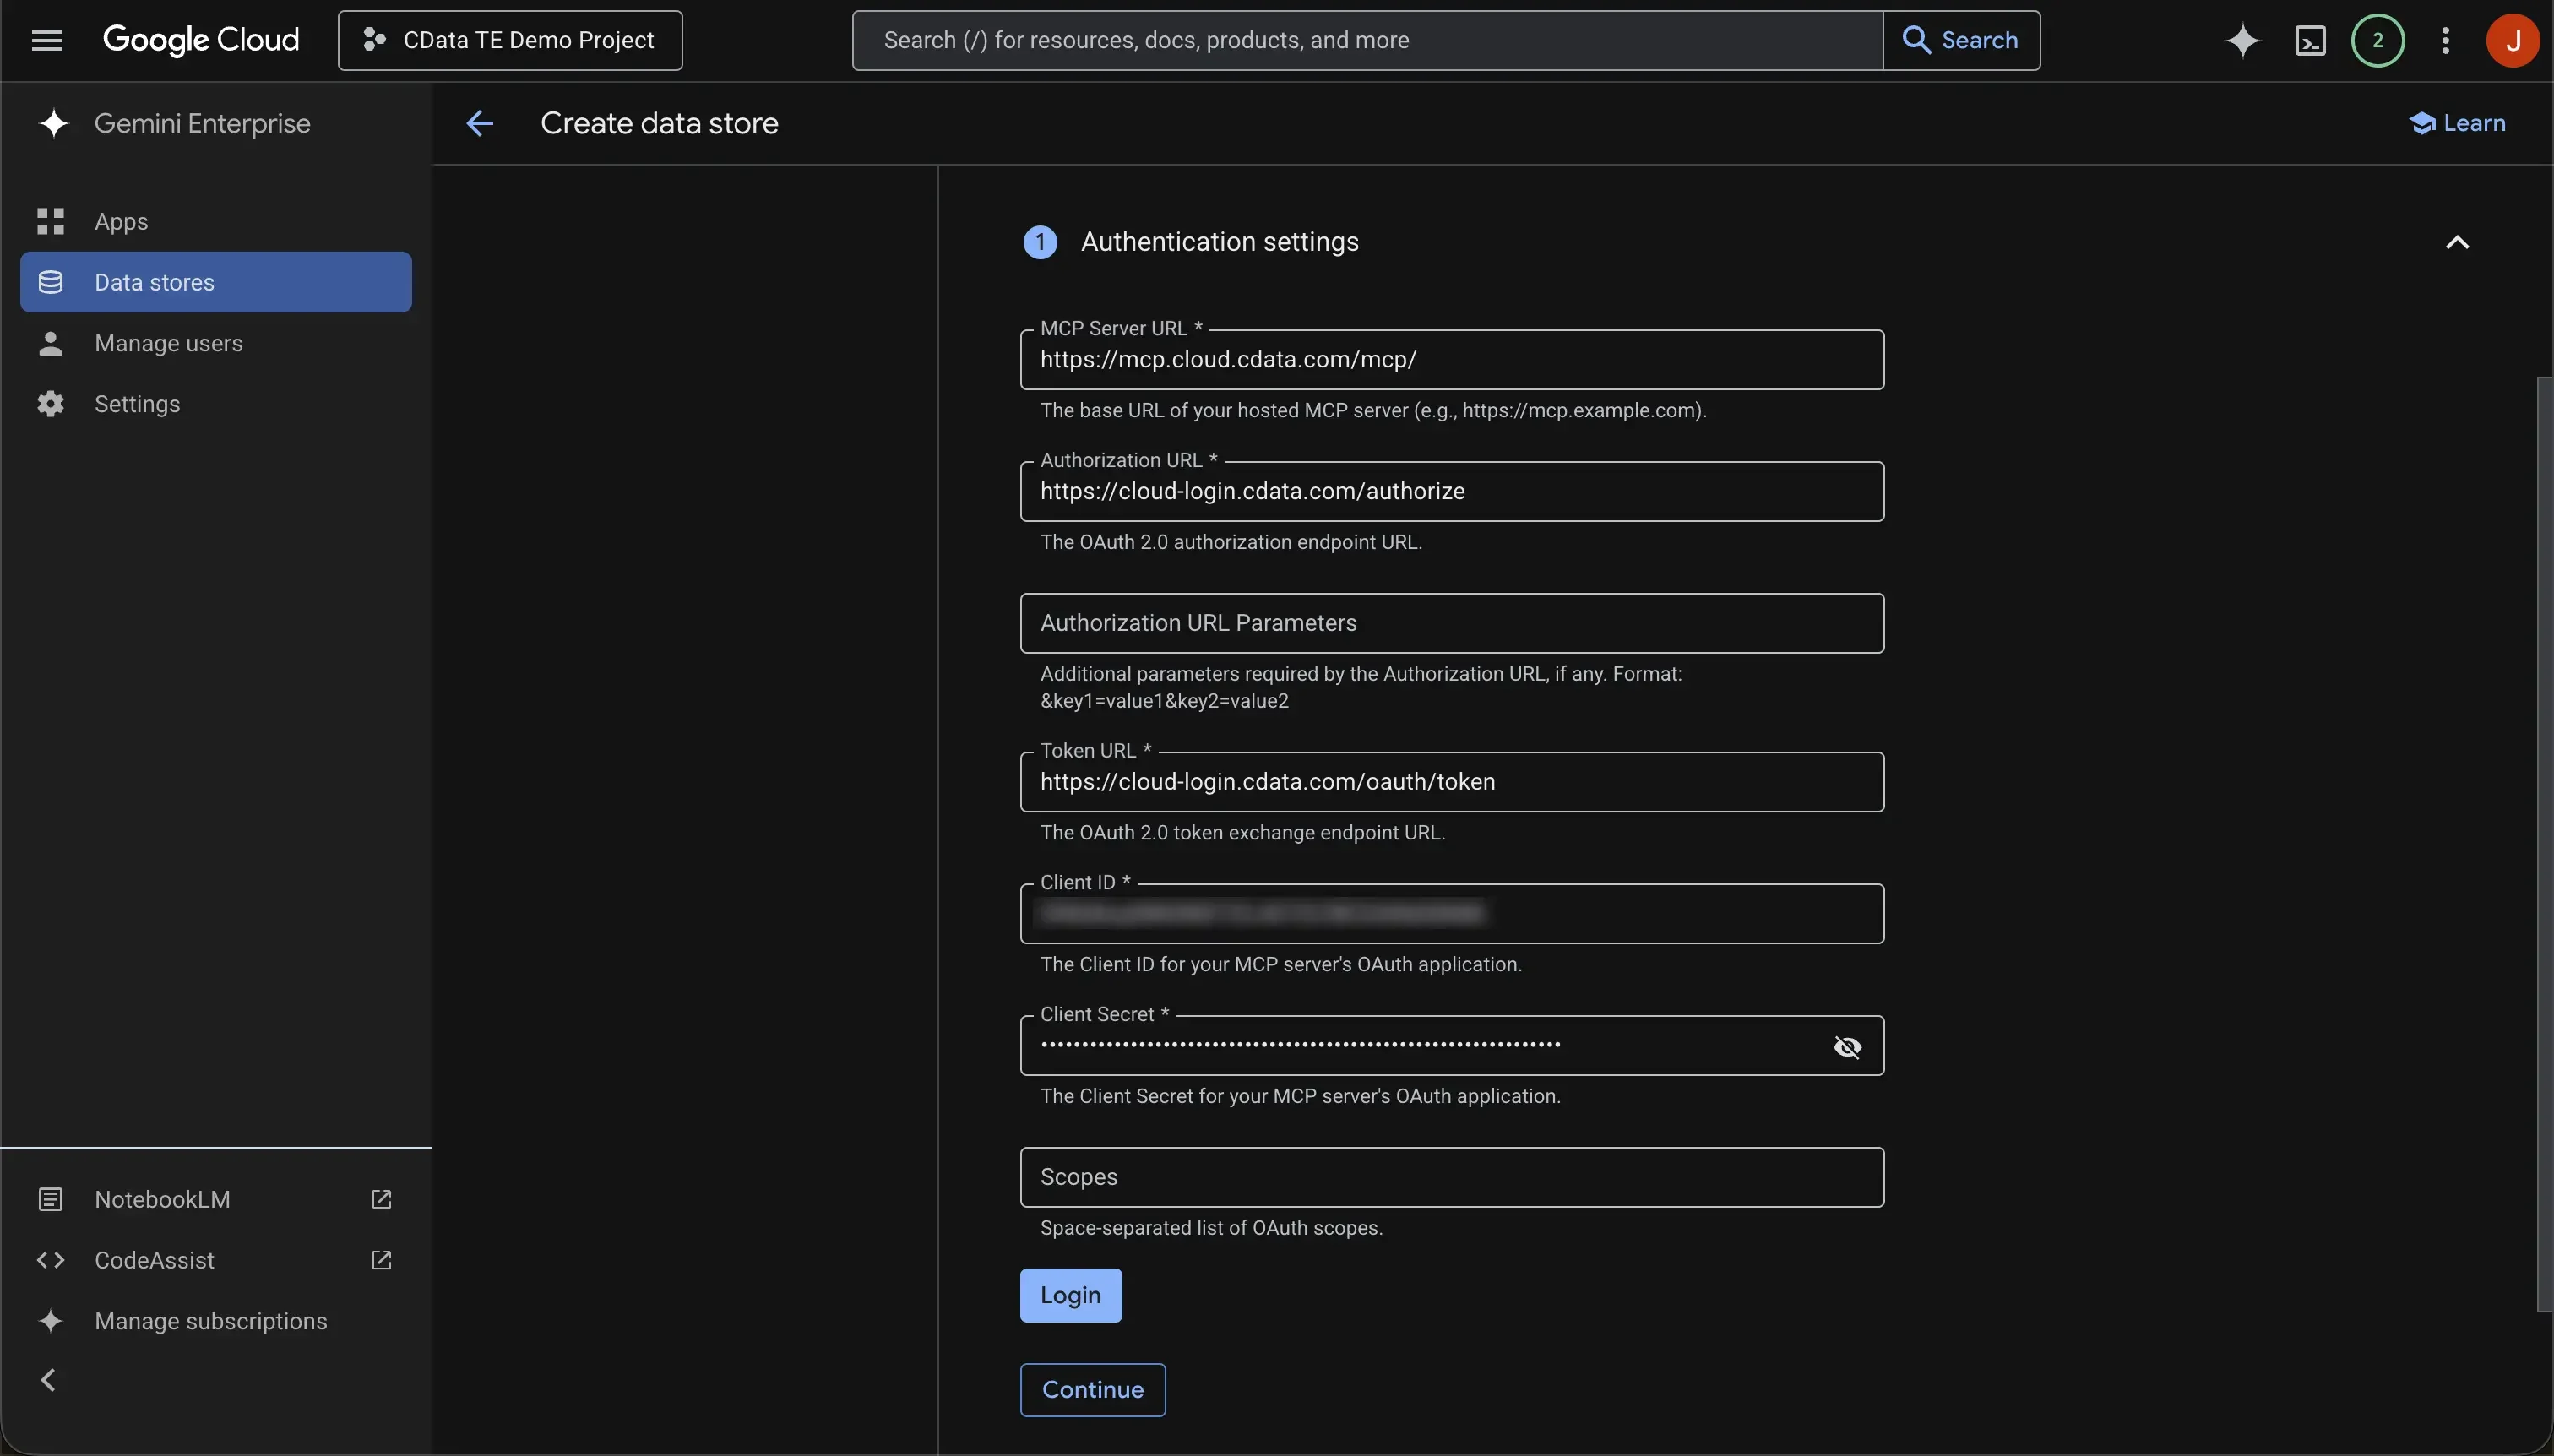Click the NotebookLM notebook icon
The image size is (2554, 1456).
click(x=50, y=1199)
